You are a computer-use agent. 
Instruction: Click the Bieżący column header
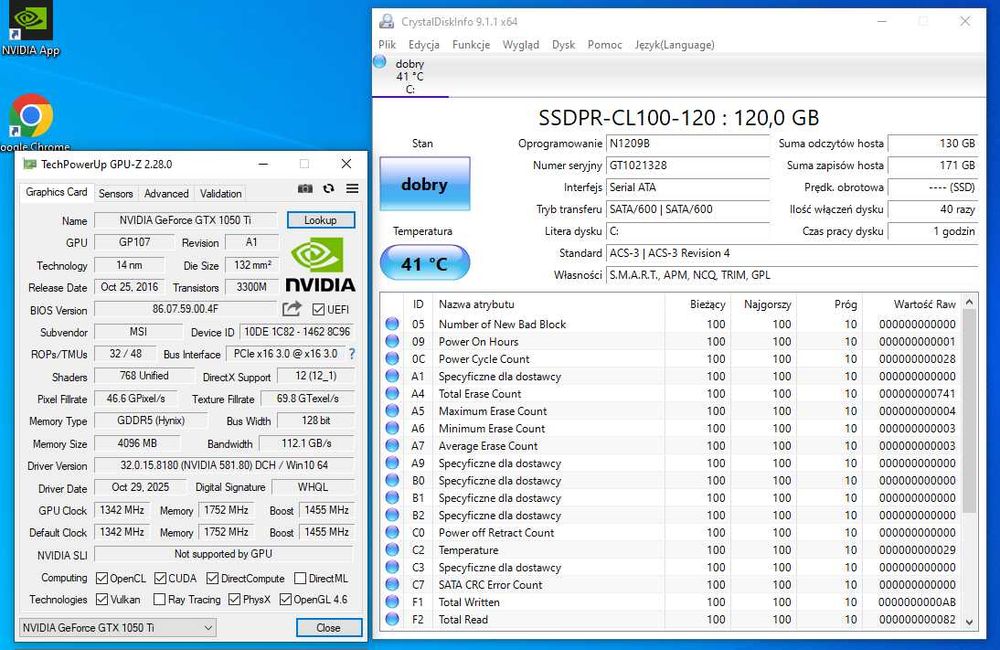[698, 304]
